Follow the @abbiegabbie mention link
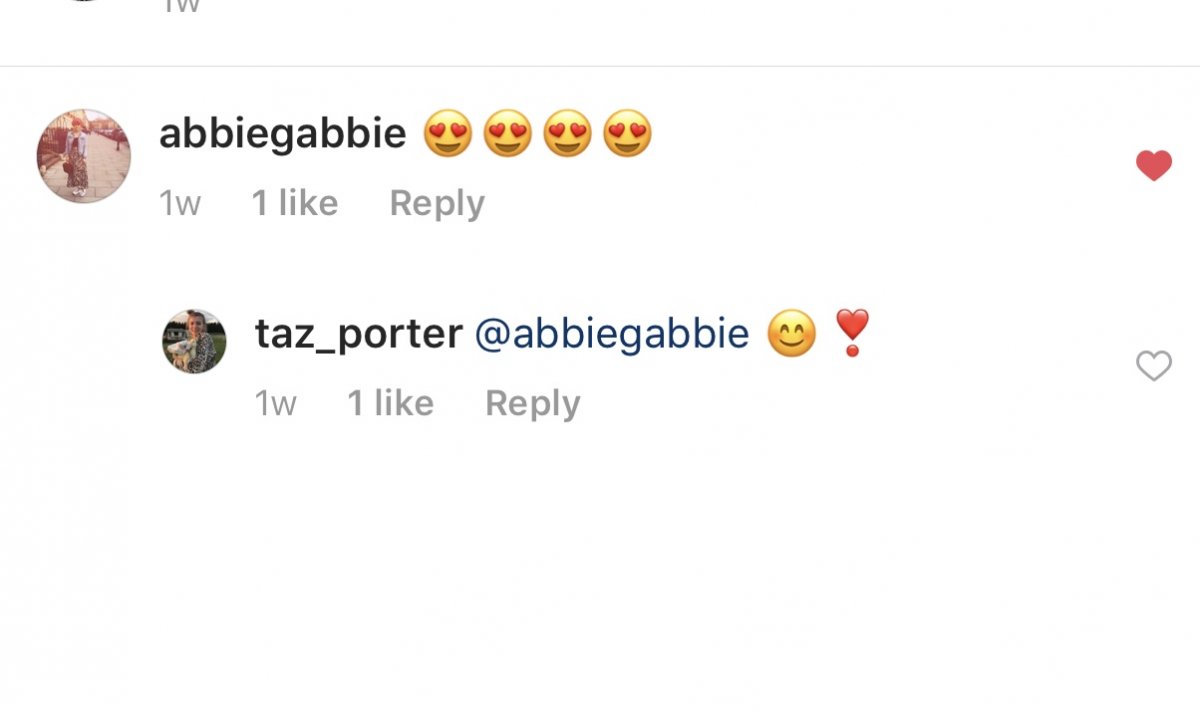Screen dimensions: 1200x712 point(611,334)
